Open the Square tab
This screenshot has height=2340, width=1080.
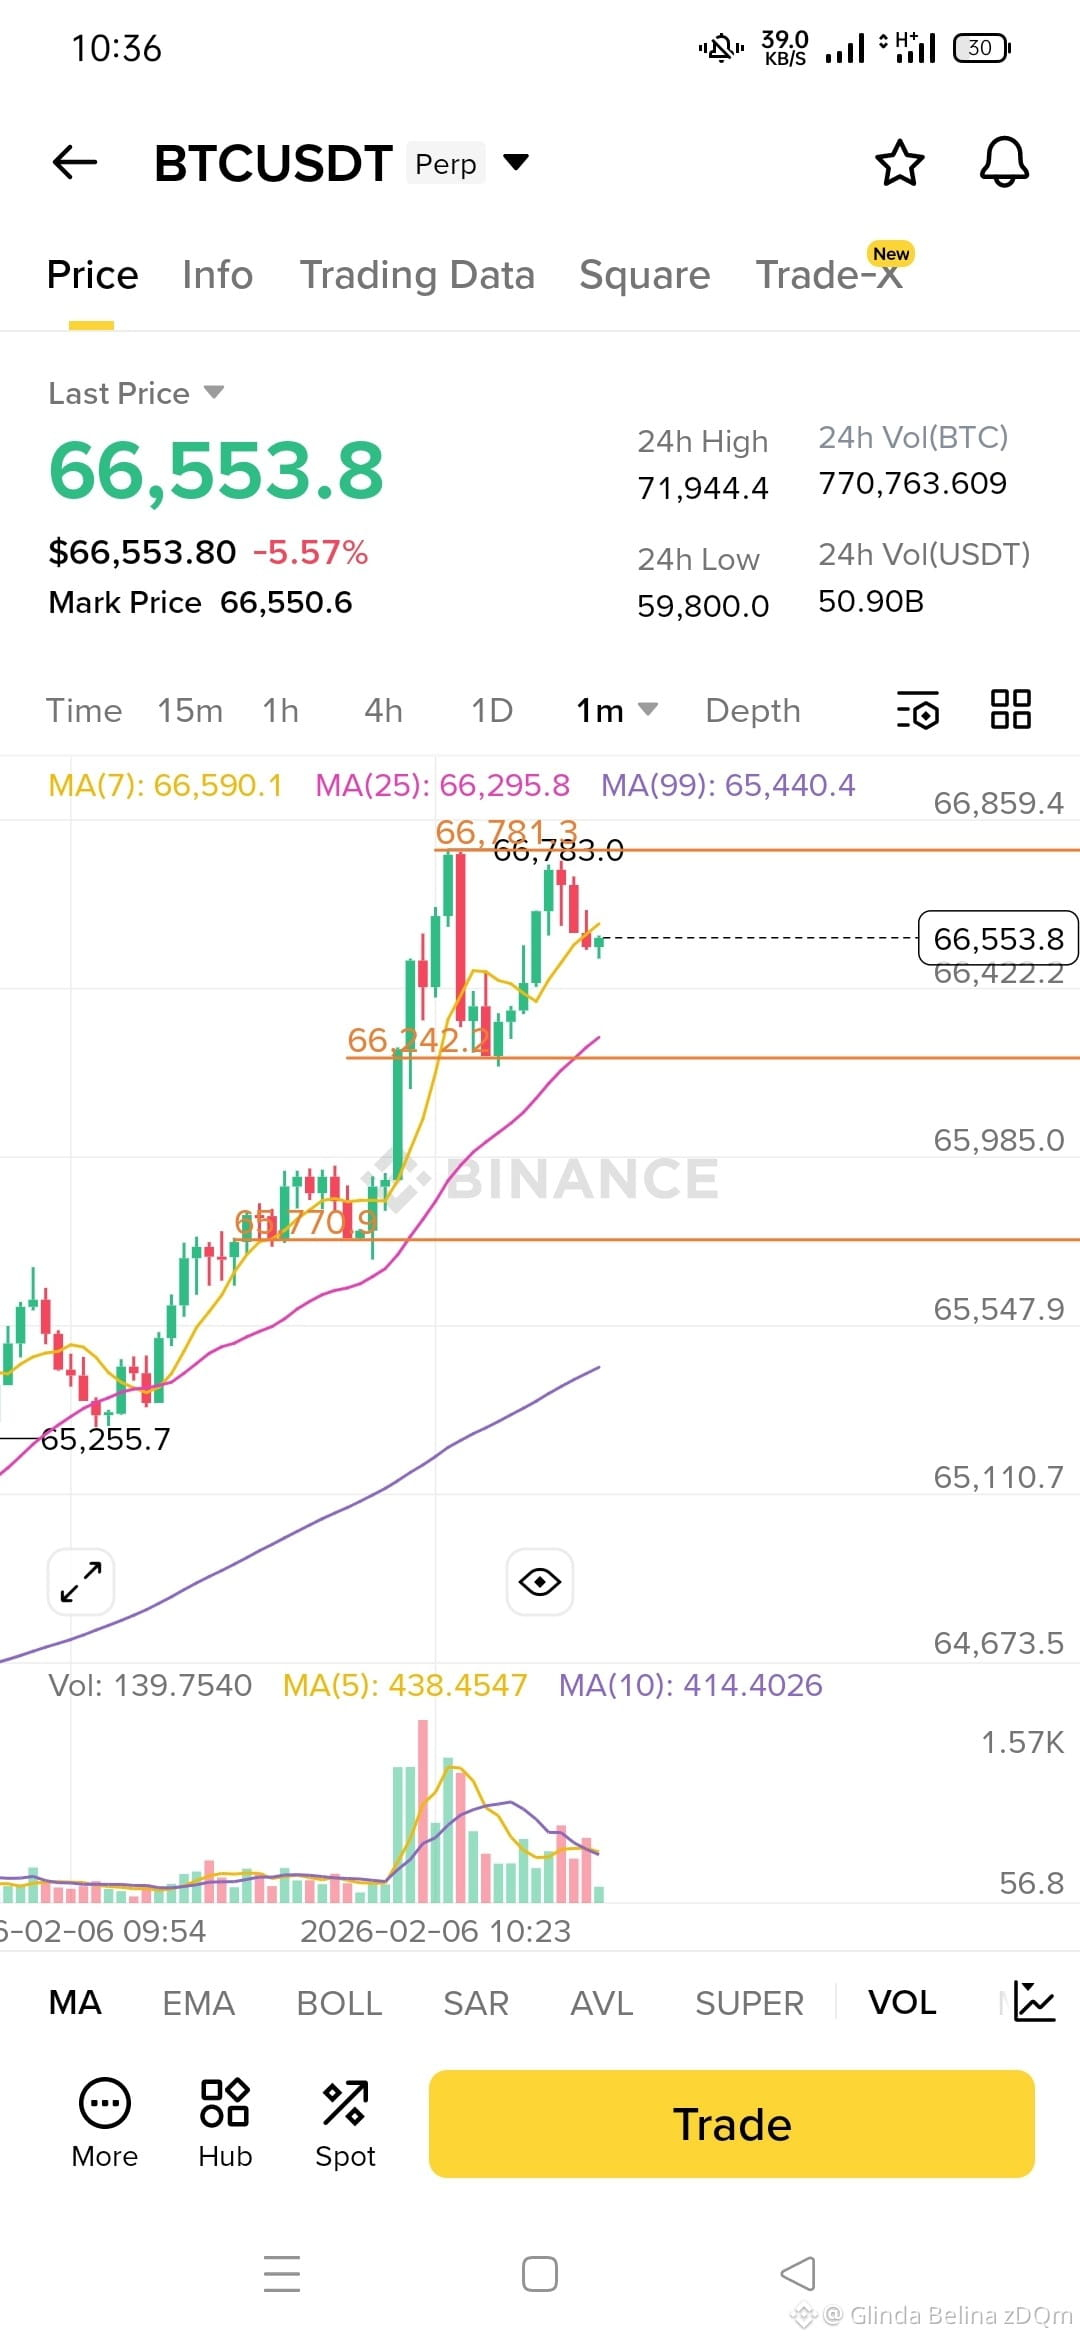point(644,275)
